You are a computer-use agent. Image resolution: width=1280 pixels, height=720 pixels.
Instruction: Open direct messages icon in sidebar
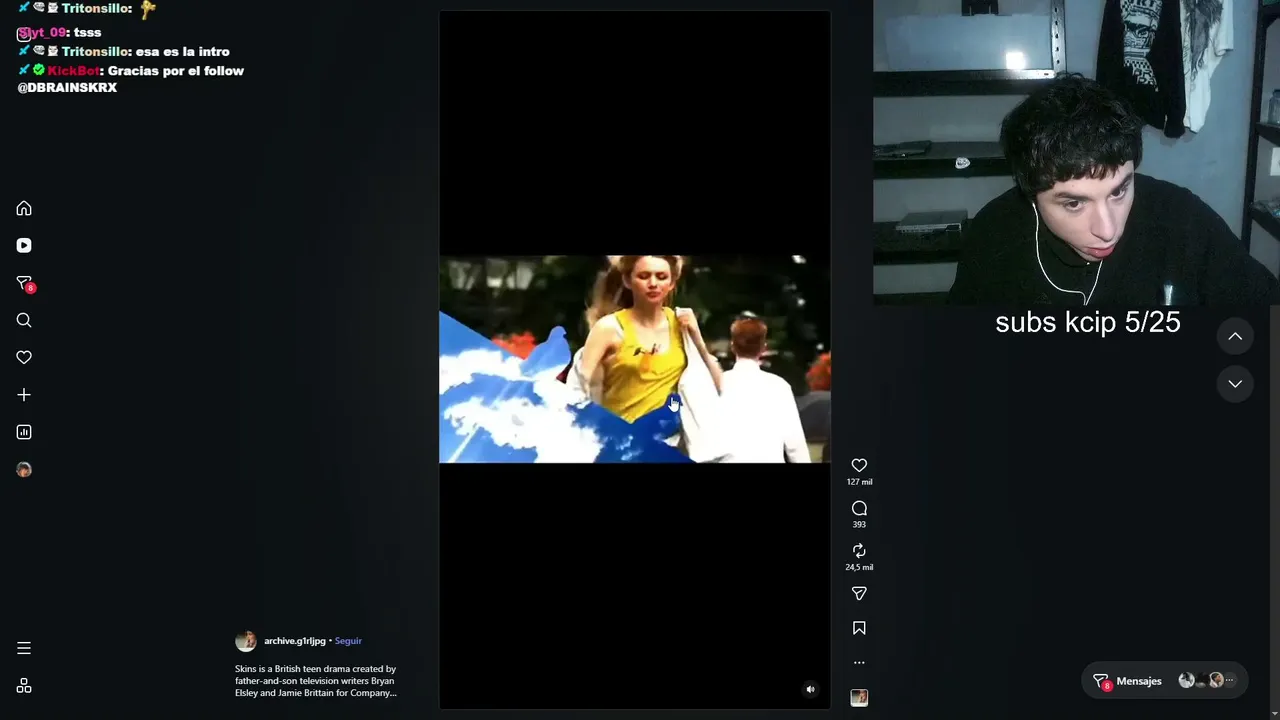point(24,284)
